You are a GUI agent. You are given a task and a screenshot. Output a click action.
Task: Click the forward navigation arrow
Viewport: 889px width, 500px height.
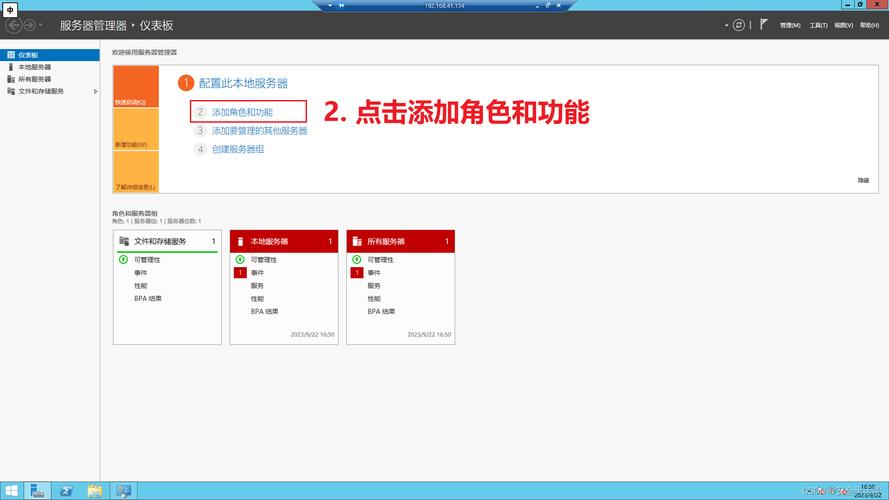(x=29, y=26)
